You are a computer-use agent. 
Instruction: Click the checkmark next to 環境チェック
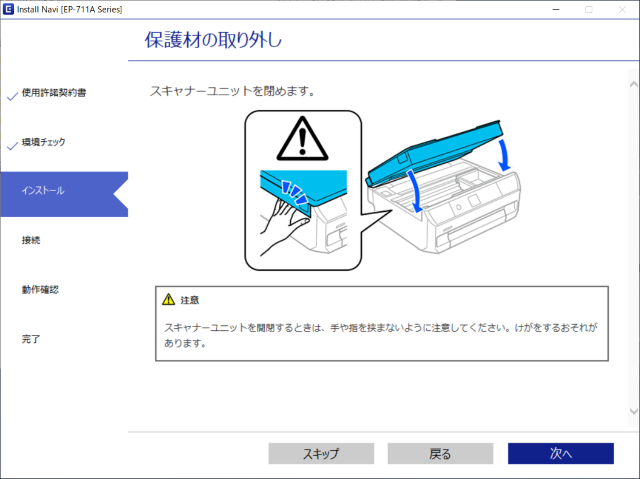[x=12, y=145]
